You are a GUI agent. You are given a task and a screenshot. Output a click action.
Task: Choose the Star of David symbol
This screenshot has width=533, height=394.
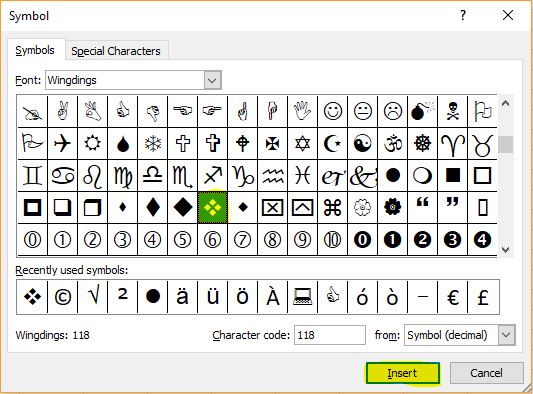click(x=303, y=143)
